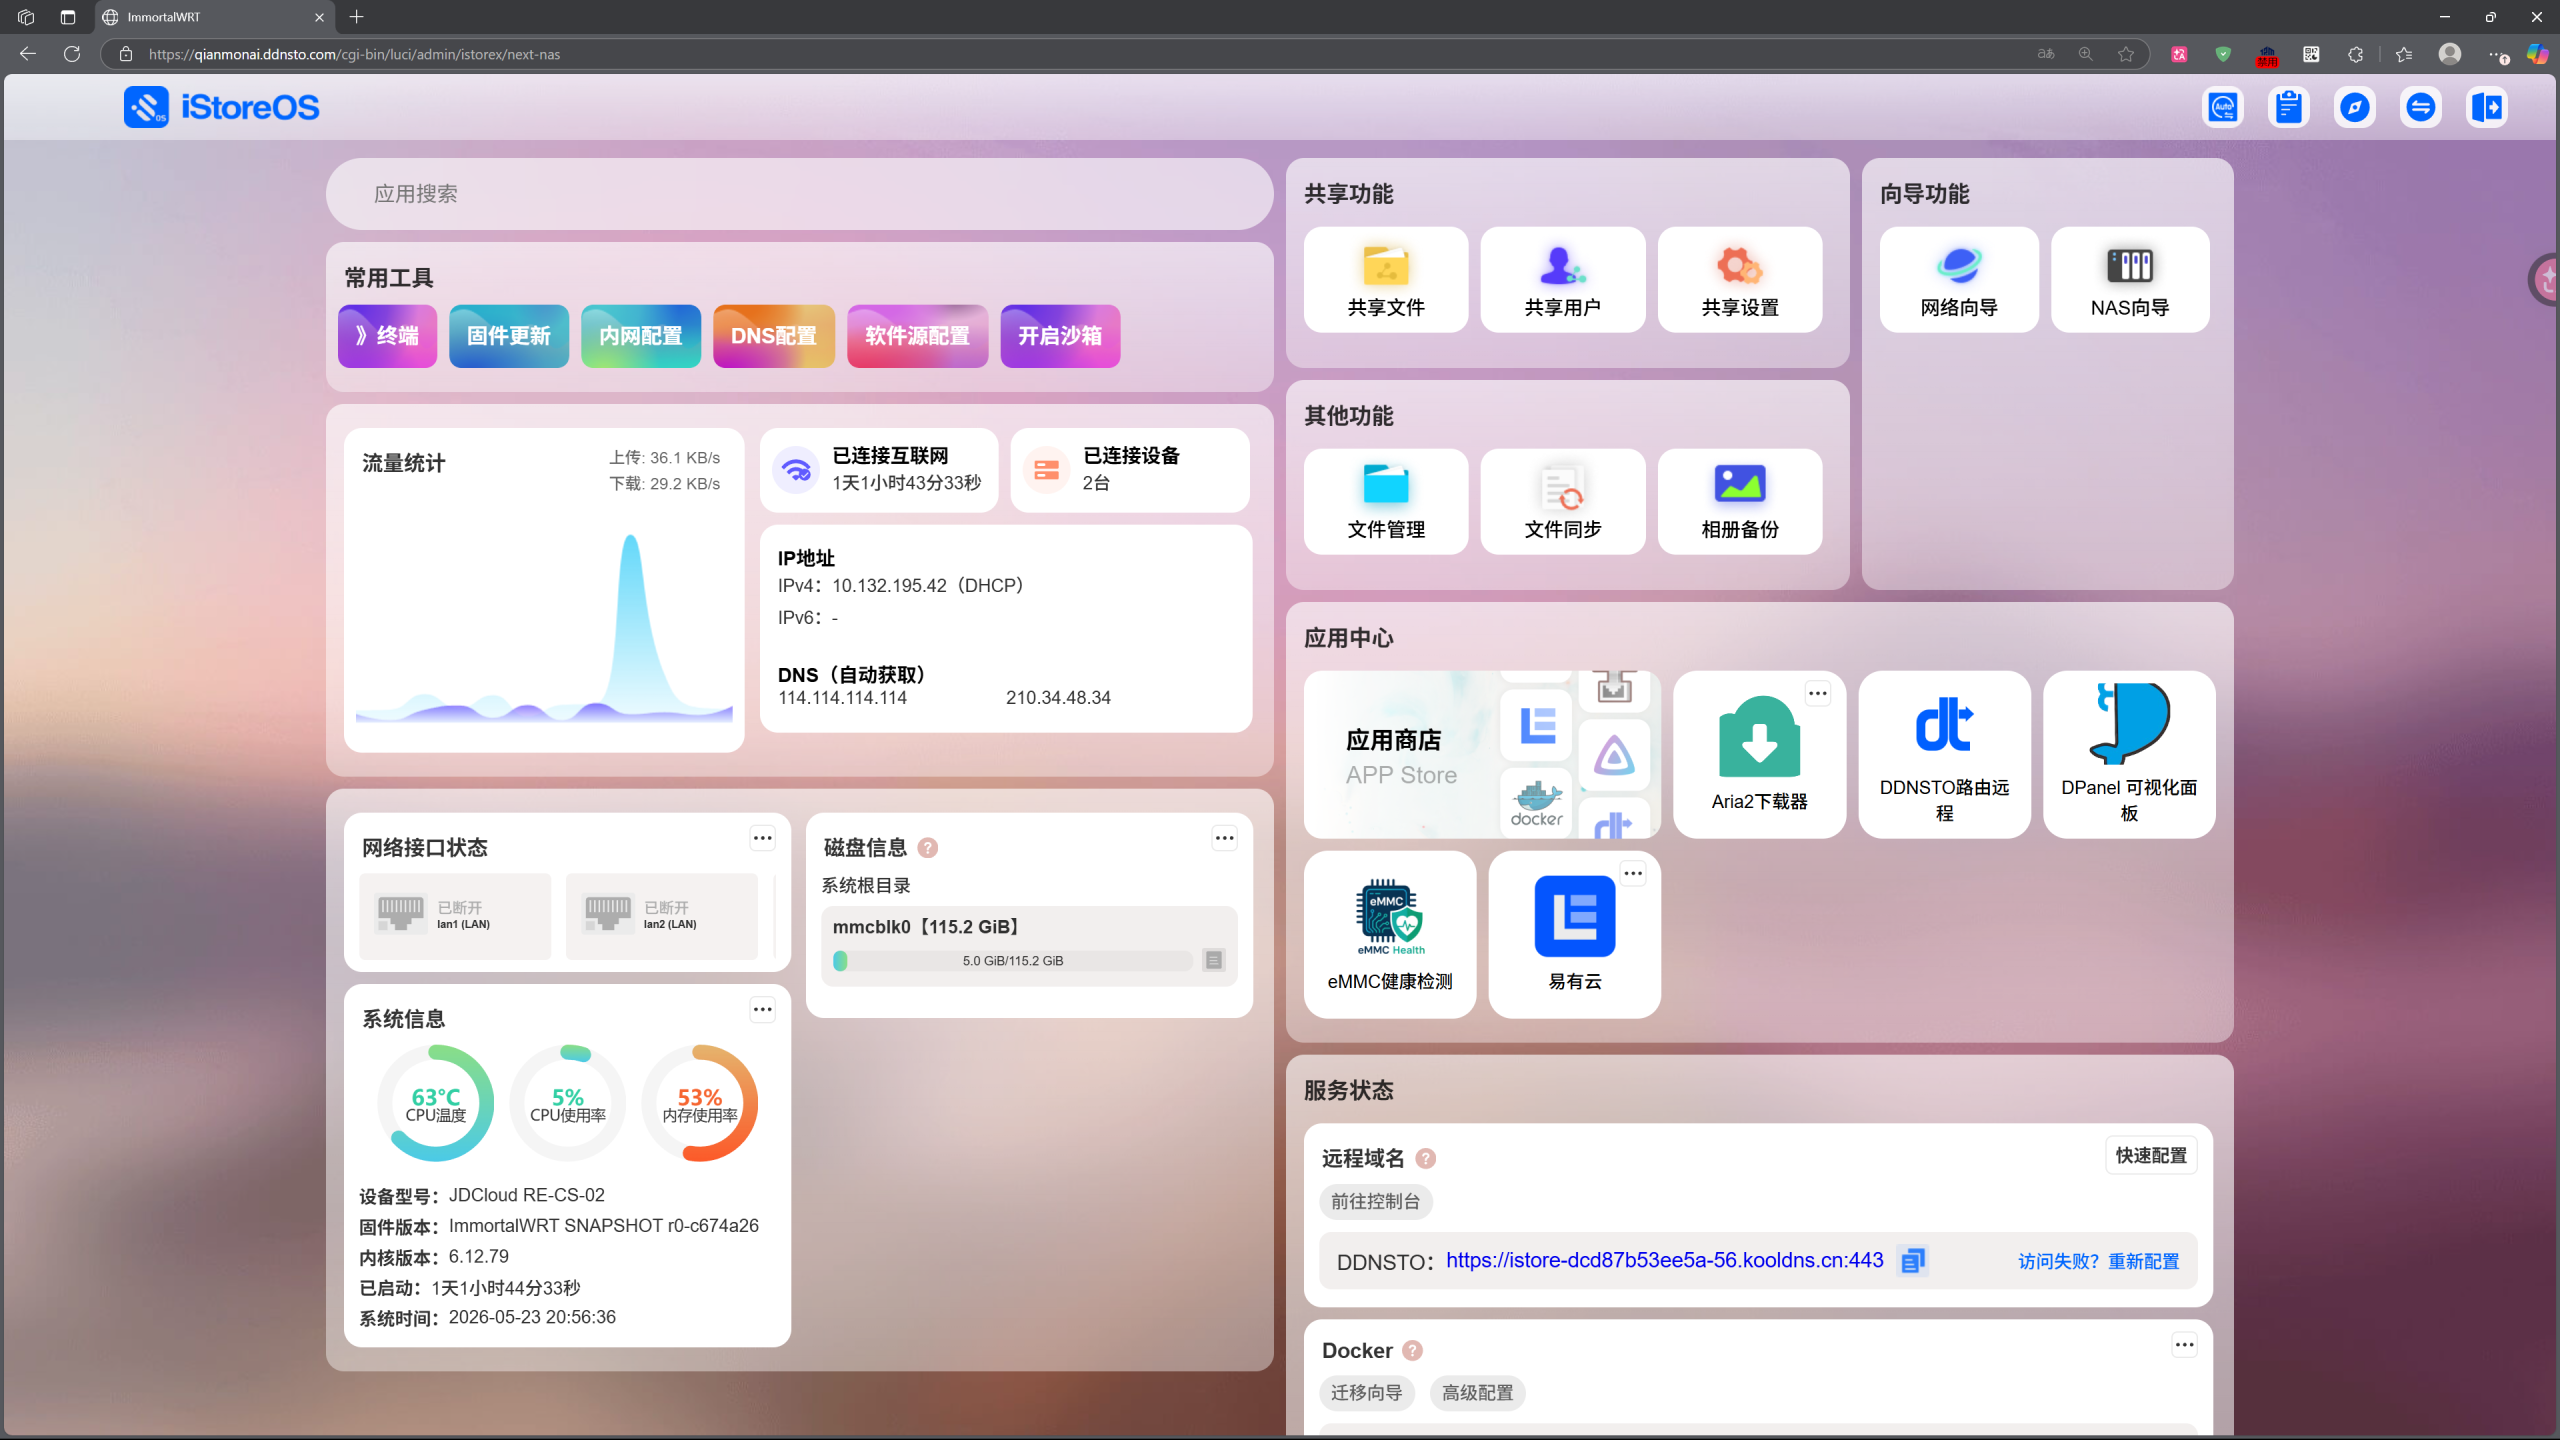This screenshot has height=1440, width=2560.
Task: Open Docker panel more options menu
Action: point(2184,1345)
